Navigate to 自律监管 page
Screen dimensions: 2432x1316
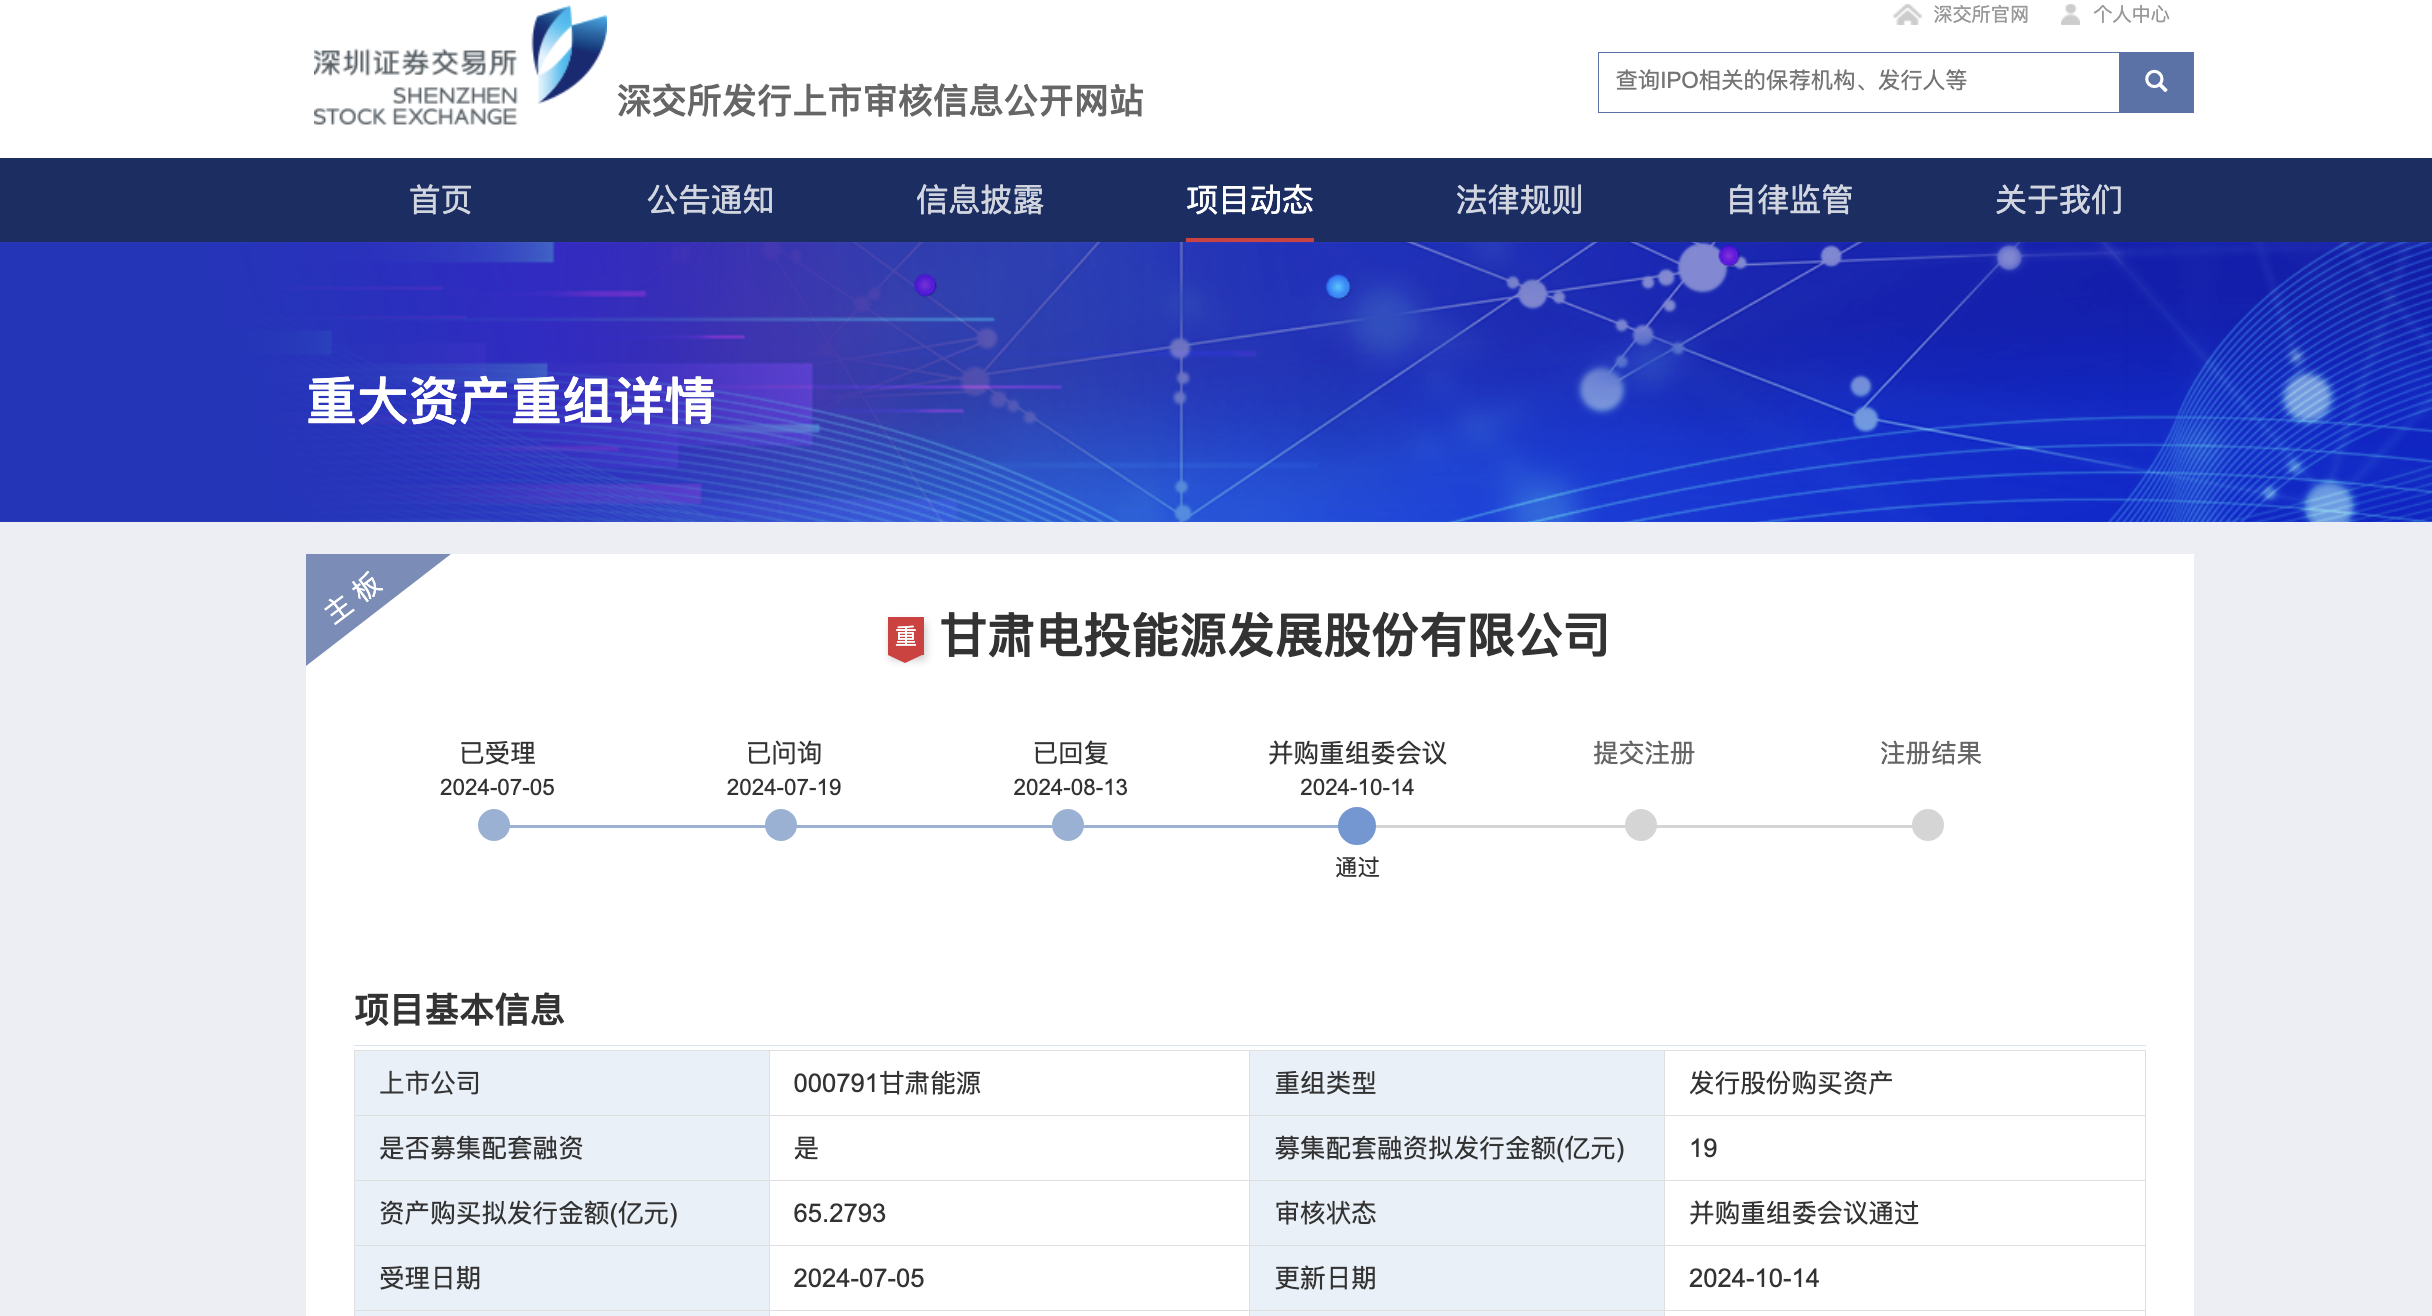point(1789,200)
